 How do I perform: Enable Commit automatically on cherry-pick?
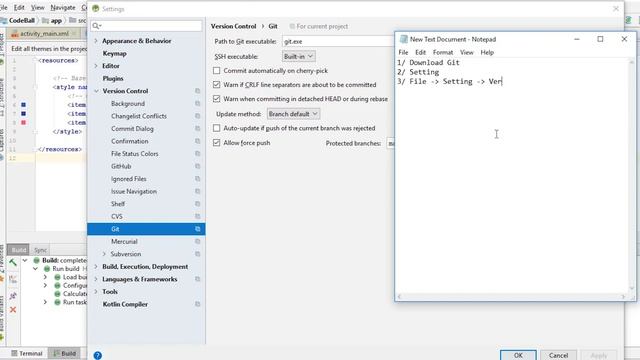[217, 71]
